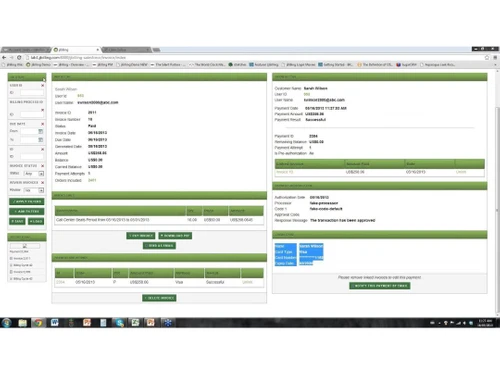
Task: Bookmark this page with the star icon
Action: click(x=487, y=58)
